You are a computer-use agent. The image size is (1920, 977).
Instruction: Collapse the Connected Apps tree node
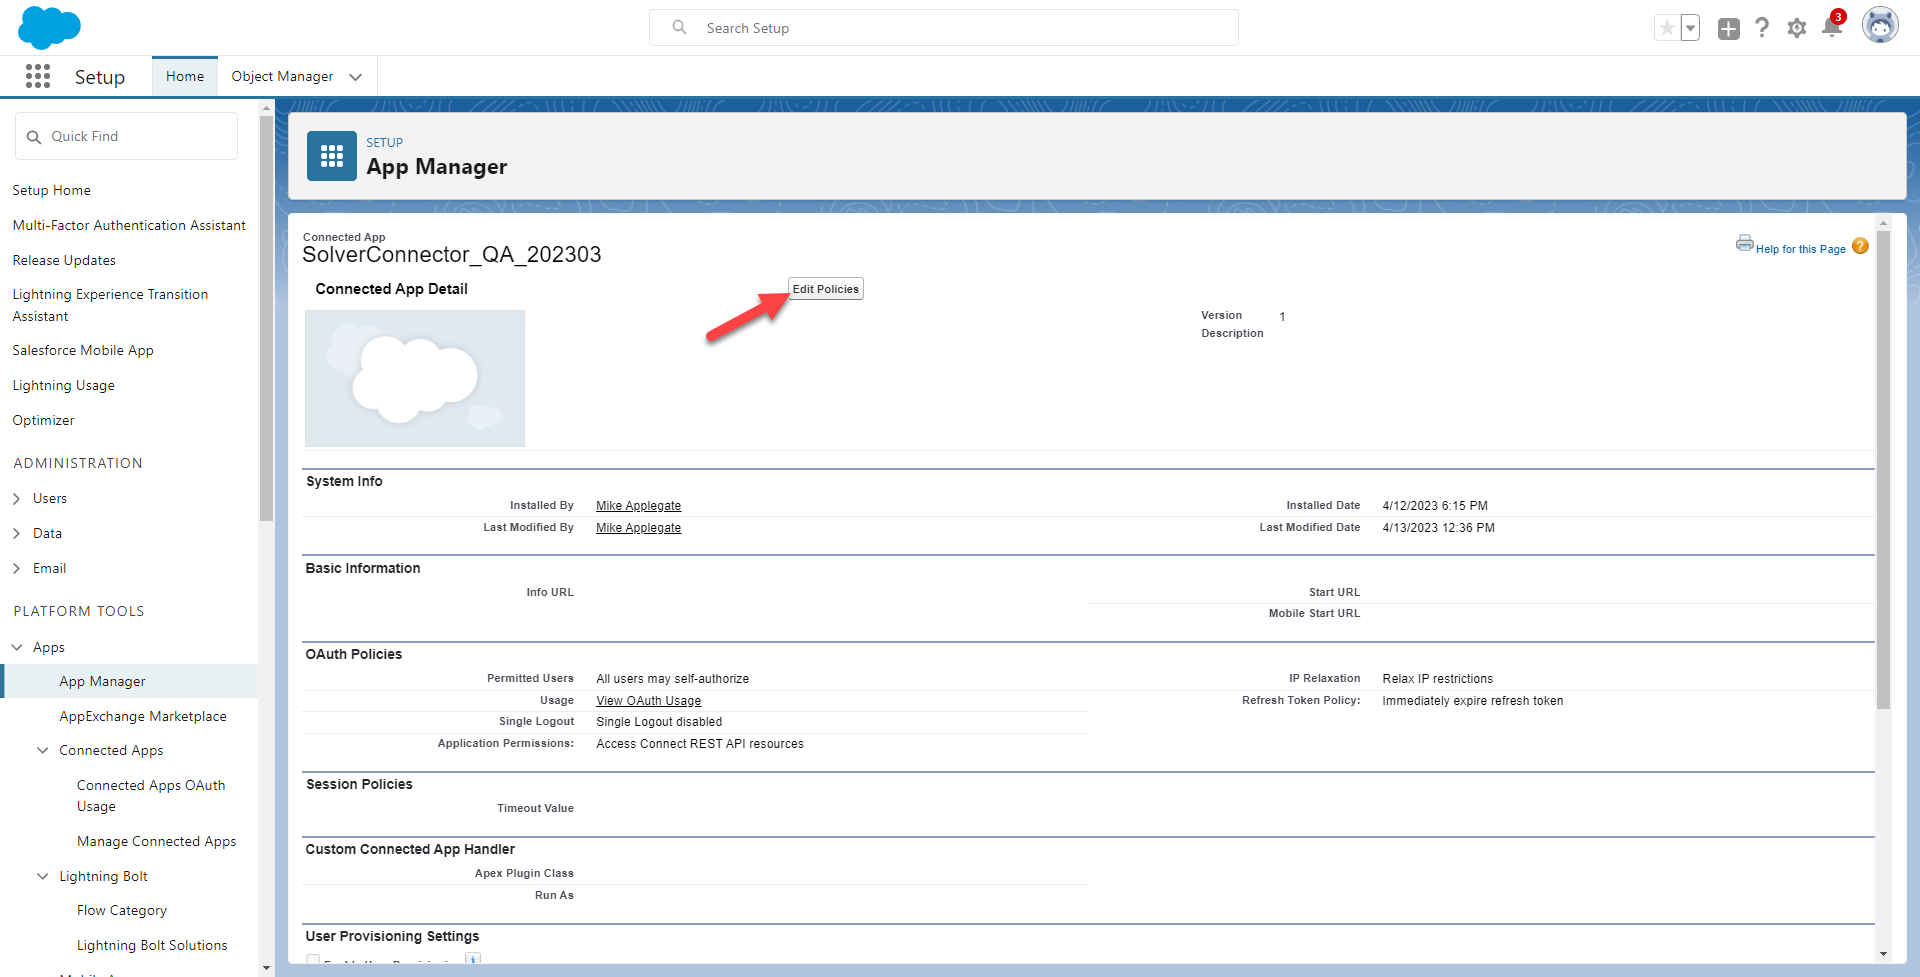(x=43, y=750)
